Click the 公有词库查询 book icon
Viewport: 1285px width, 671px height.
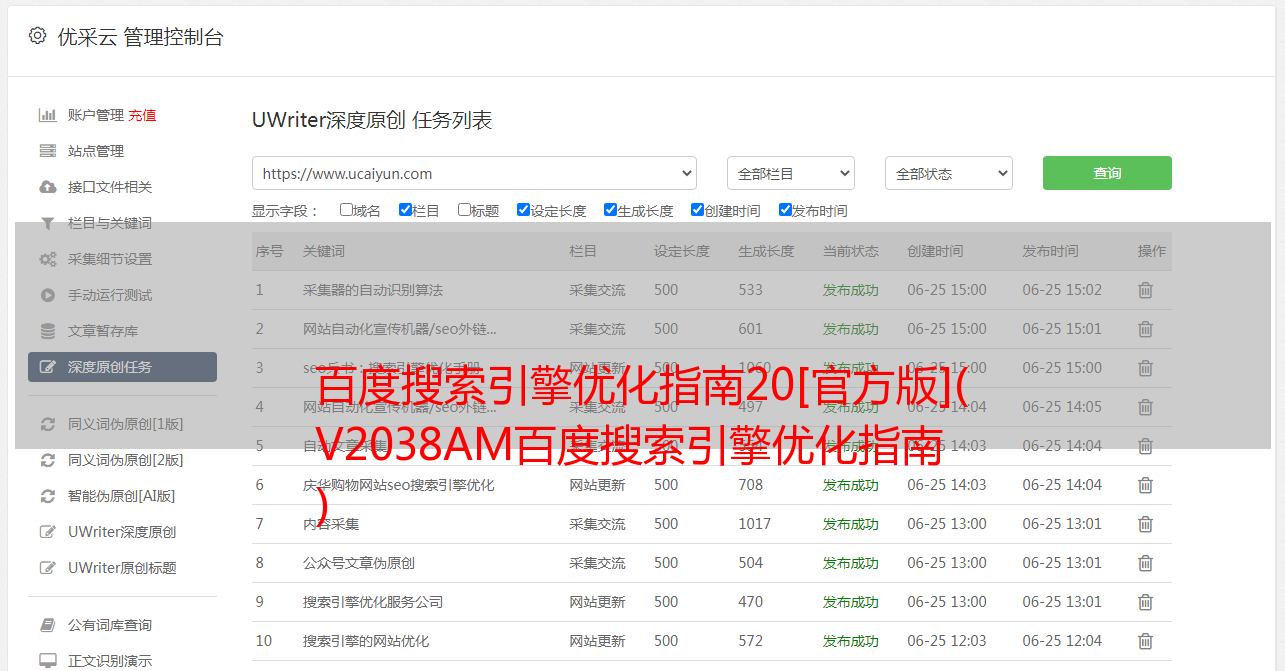click(x=47, y=625)
